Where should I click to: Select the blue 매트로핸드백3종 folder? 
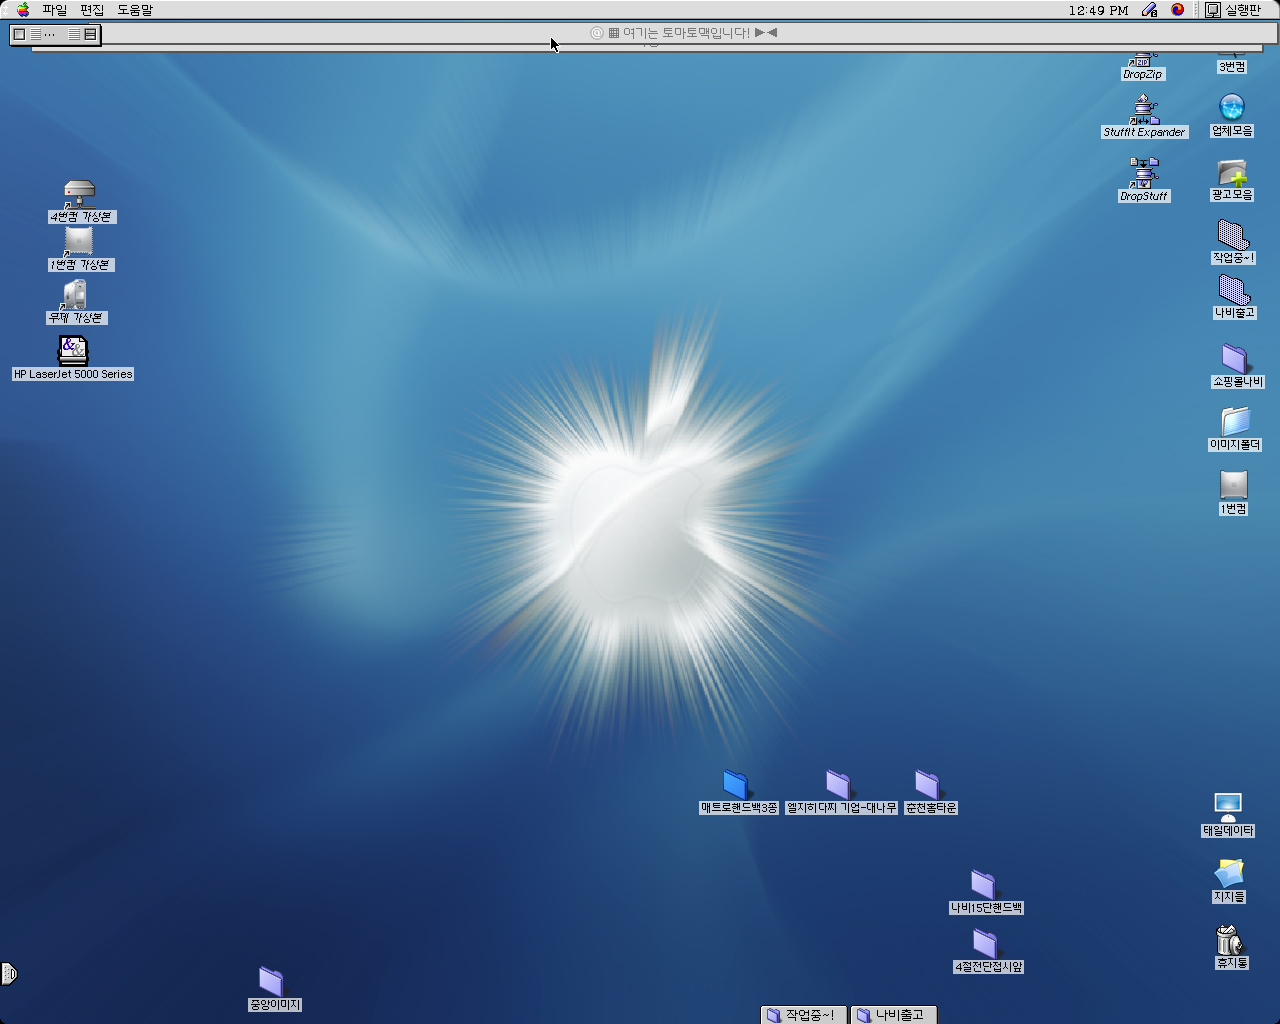[x=736, y=784]
